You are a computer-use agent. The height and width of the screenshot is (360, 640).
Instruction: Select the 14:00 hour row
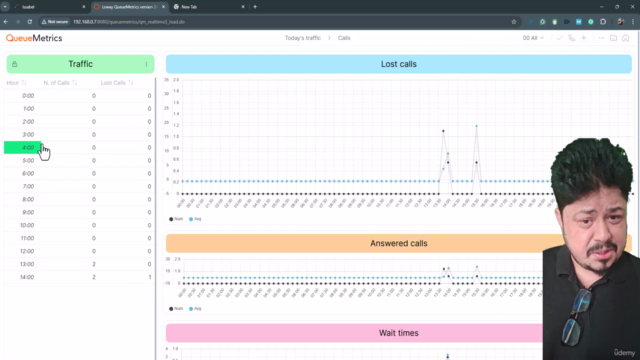(78, 277)
